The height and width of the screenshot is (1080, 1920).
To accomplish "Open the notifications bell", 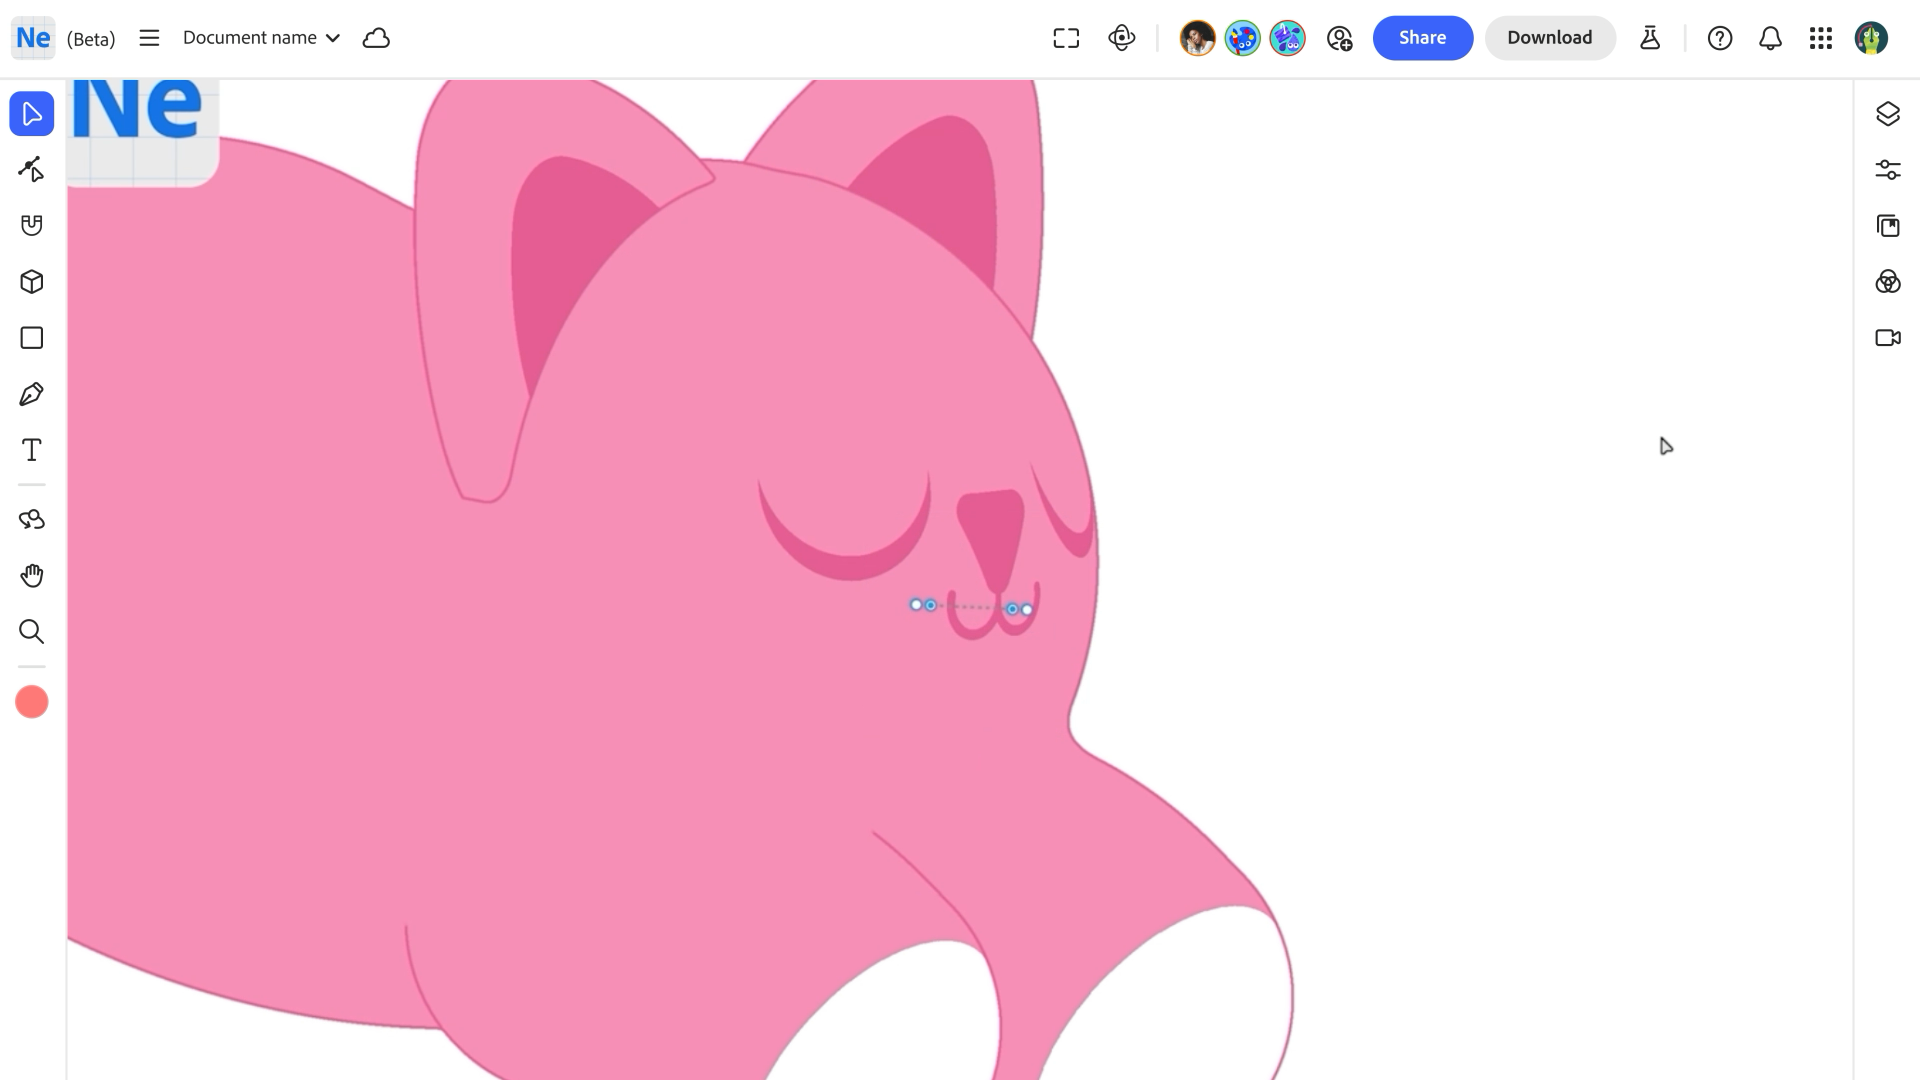I will click(1770, 38).
